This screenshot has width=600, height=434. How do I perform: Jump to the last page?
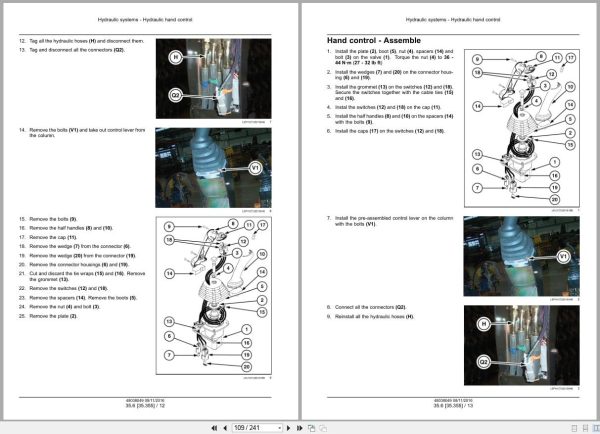pyautogui.click(x=299, y=428)
